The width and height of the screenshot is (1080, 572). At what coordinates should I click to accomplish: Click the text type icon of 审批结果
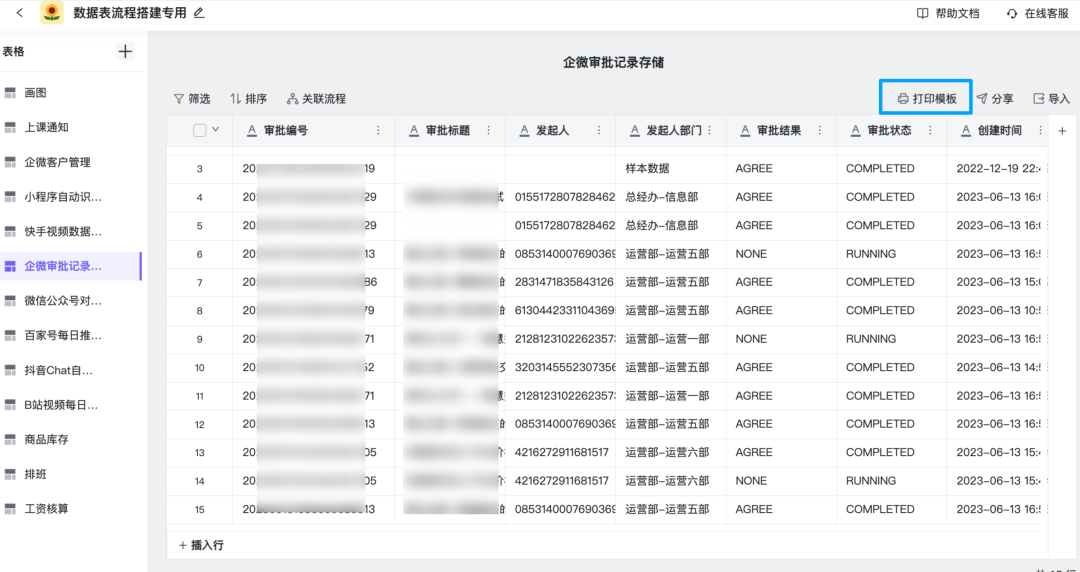(745, 130)
